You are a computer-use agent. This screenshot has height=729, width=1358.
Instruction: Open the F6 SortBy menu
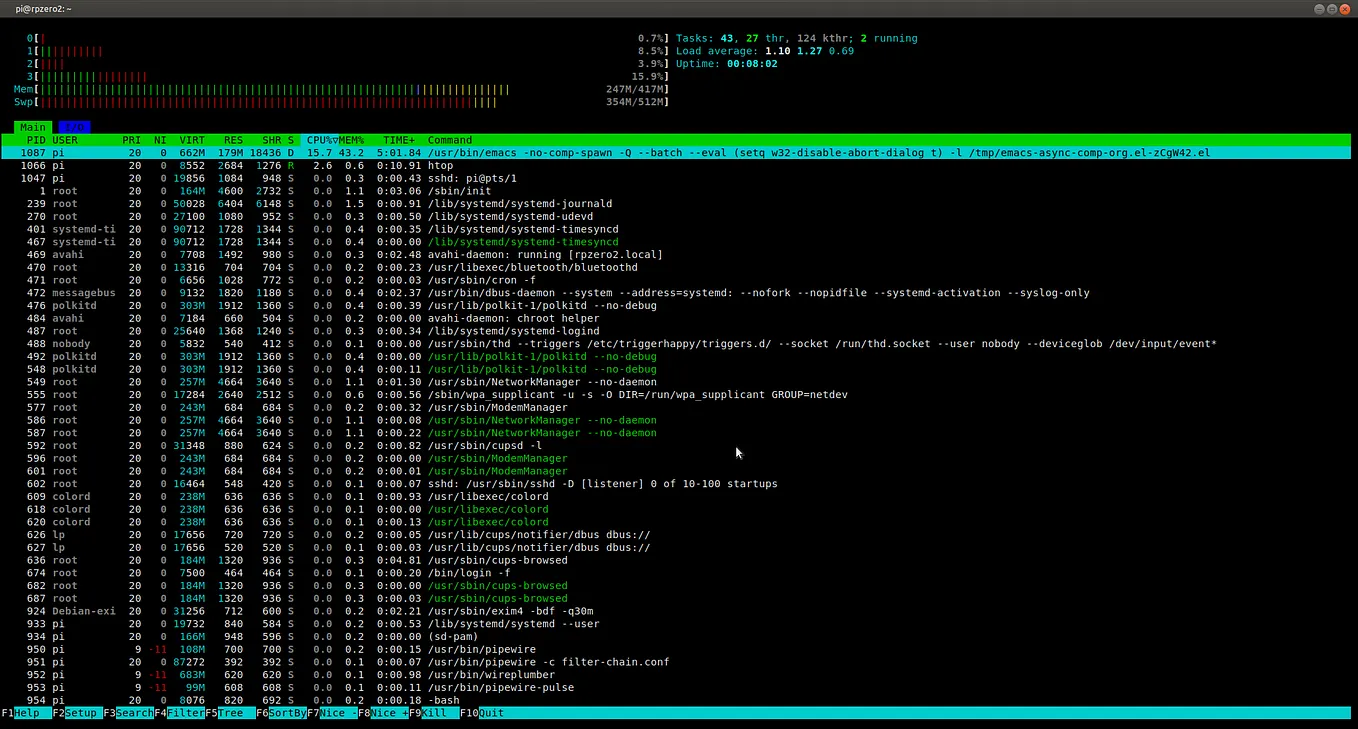(x=281, y=713)
